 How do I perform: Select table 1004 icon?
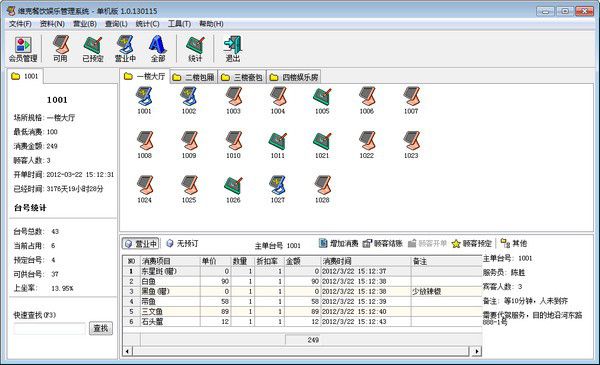tap(278, 100)
